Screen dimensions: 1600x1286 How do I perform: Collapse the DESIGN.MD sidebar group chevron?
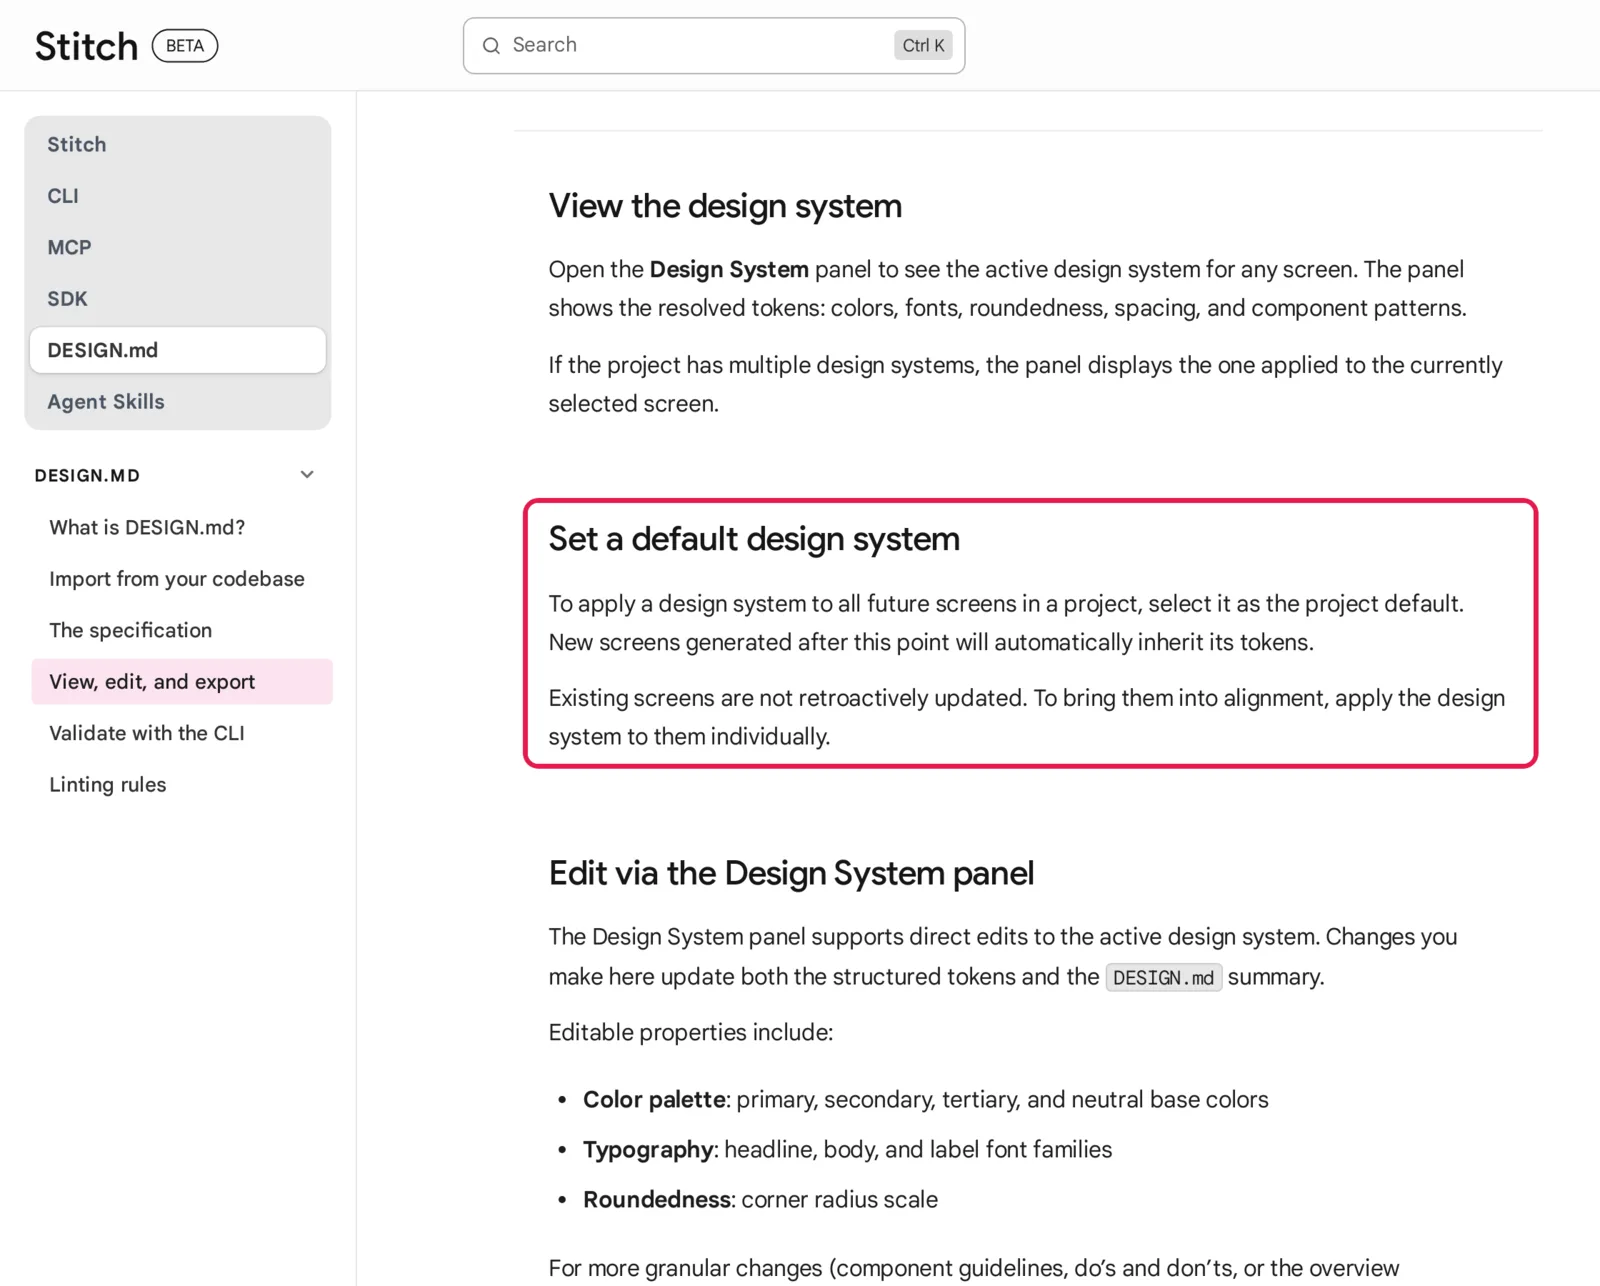(x=307, y=475)
